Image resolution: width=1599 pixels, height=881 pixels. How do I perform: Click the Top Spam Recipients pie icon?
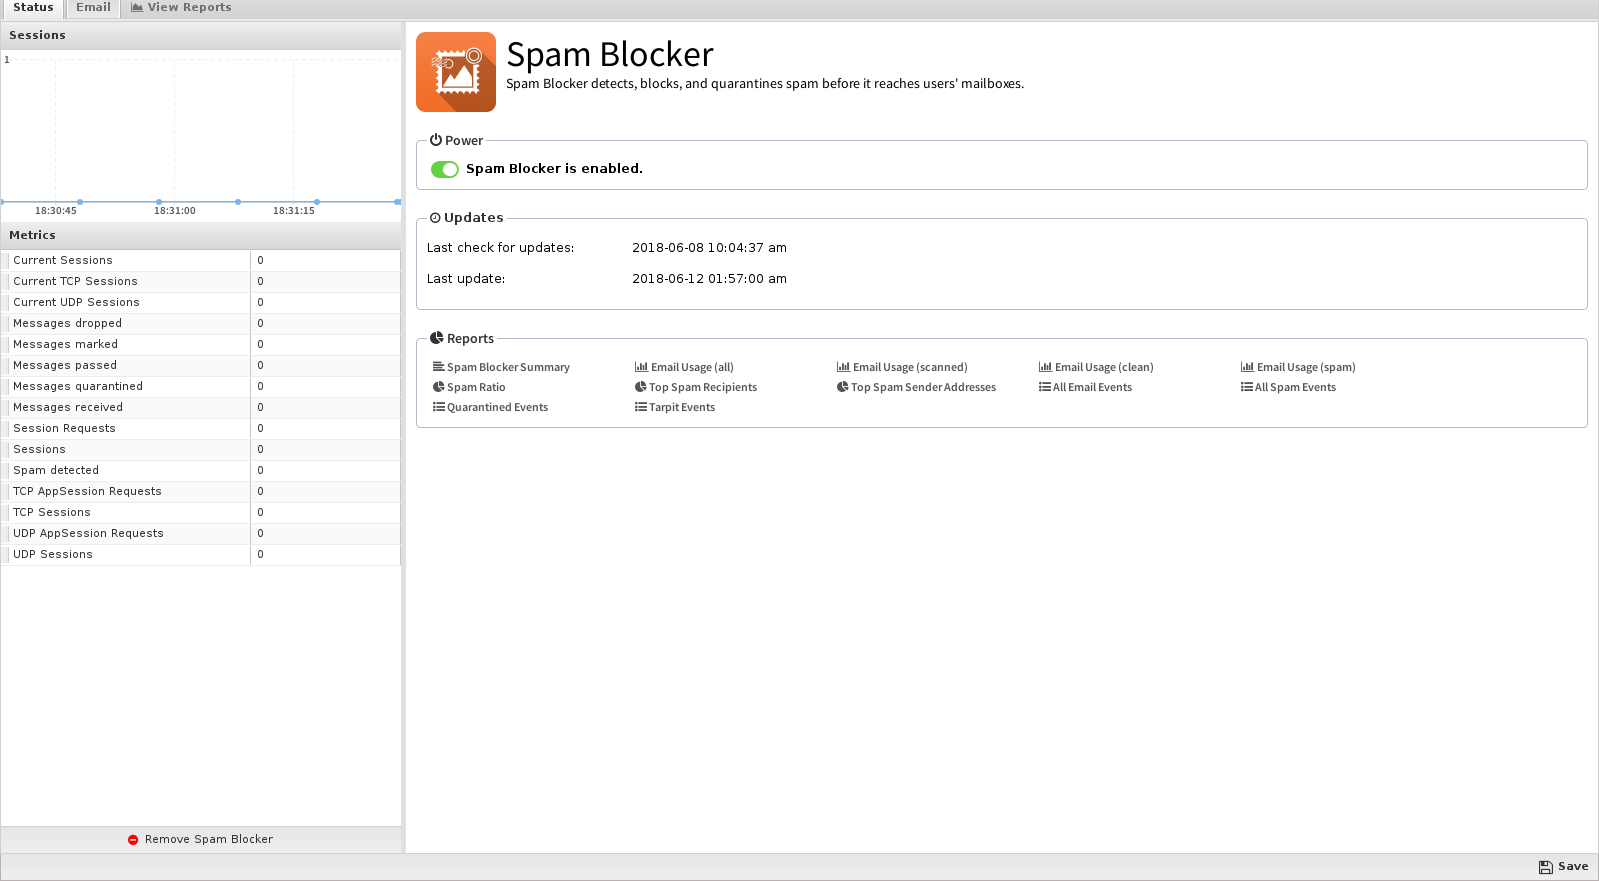coord(641,387)
